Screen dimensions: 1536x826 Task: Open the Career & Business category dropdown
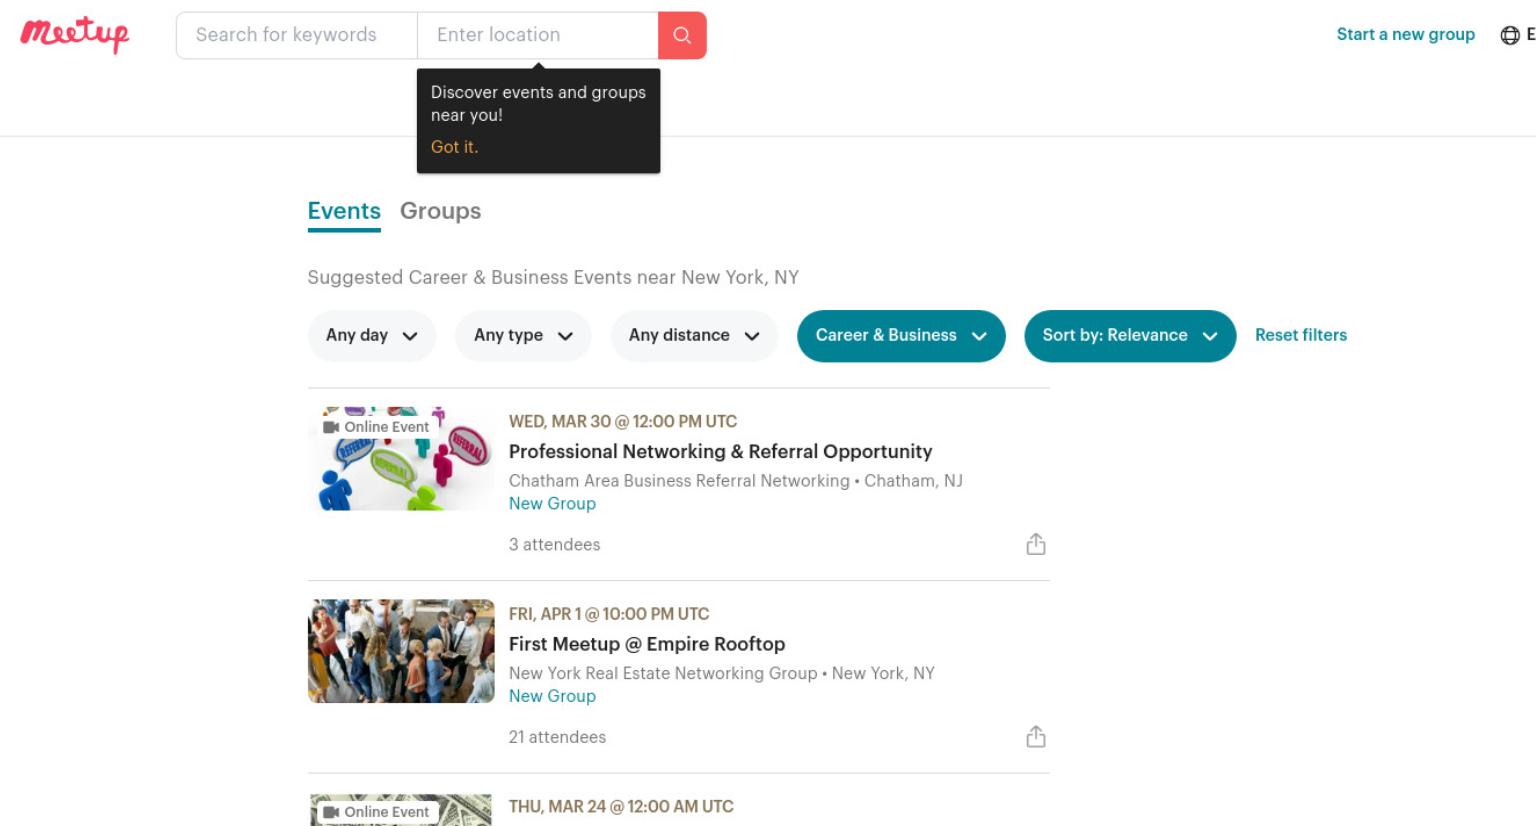click(x=901, y=336)
